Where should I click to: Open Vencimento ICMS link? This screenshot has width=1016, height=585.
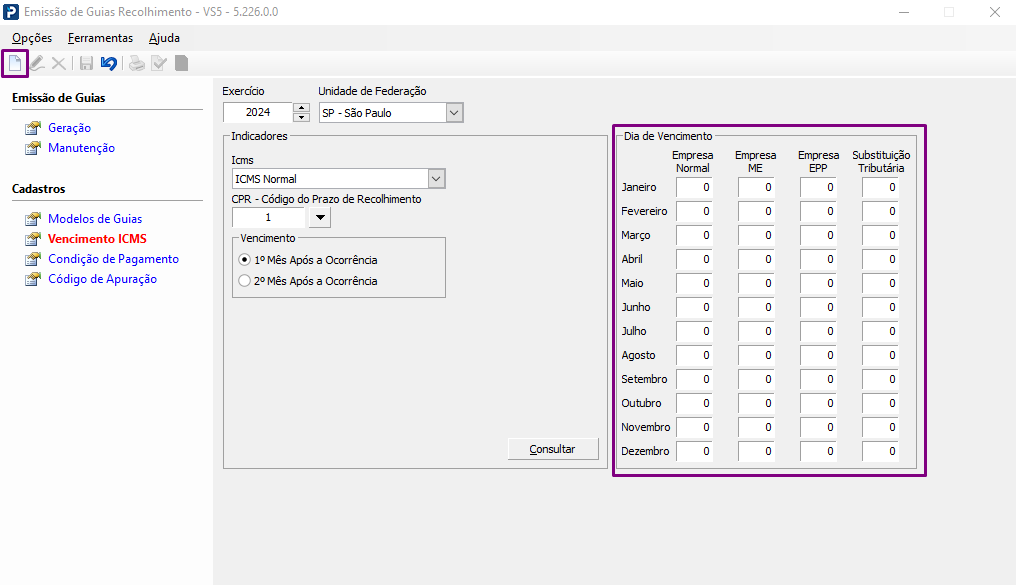click(x=97, y=239)
